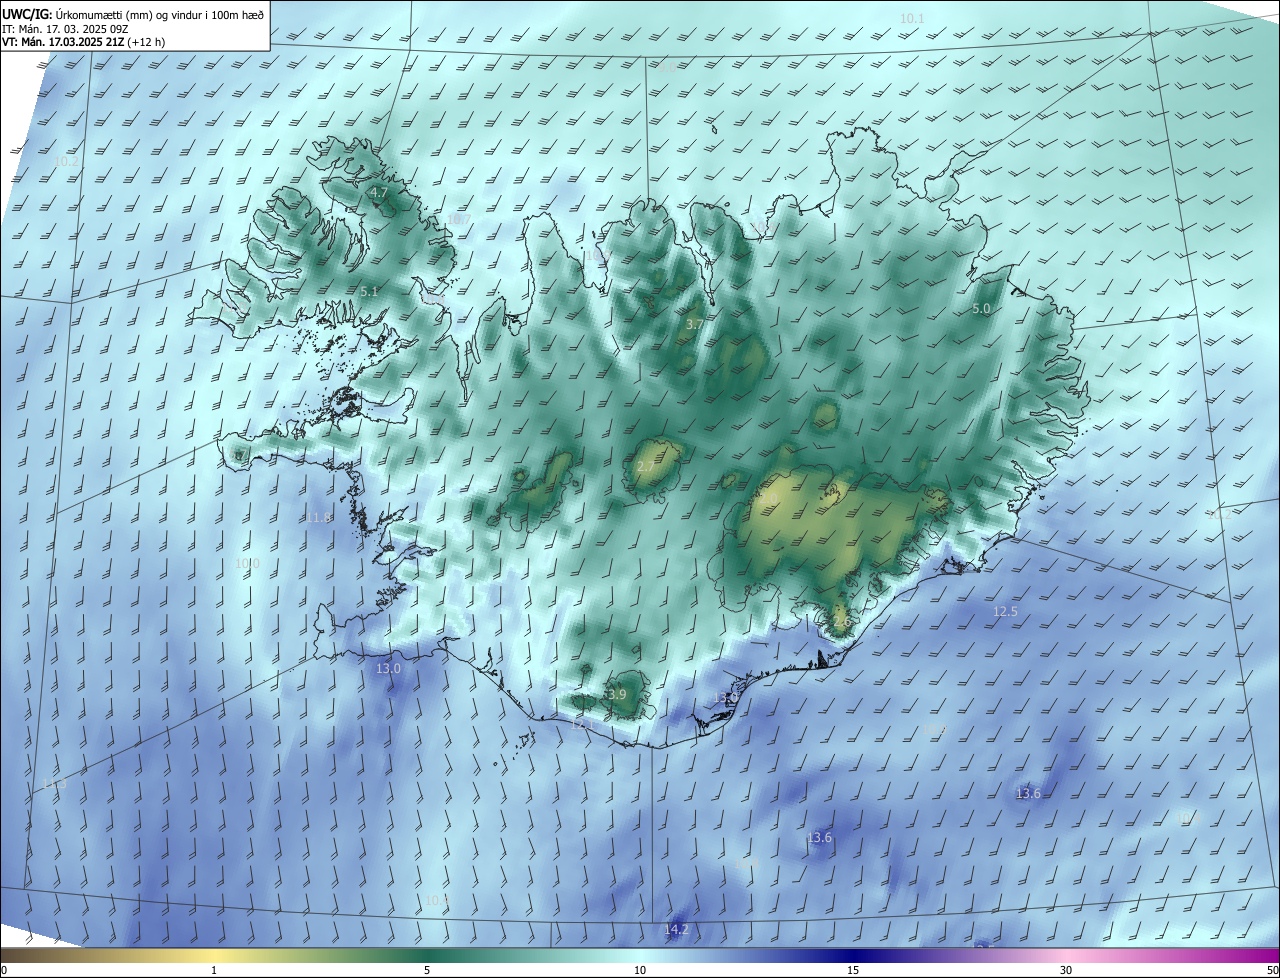Click the 30 tick on the color scale

(1066, 970)
